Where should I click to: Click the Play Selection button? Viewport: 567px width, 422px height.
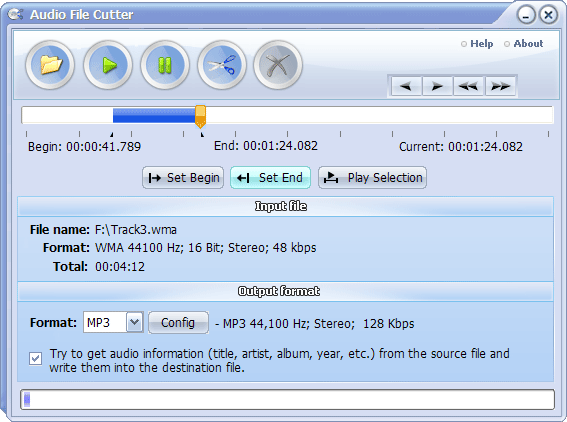coord(372,178)
